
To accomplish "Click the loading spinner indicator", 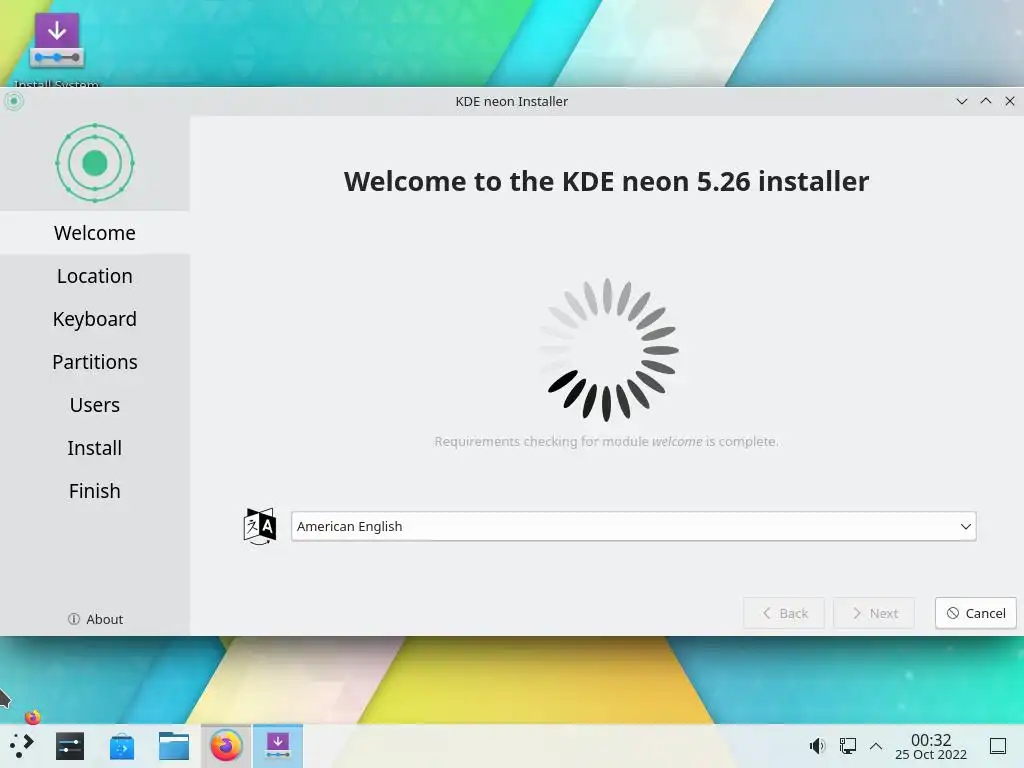I will click(x=607, y=350).
